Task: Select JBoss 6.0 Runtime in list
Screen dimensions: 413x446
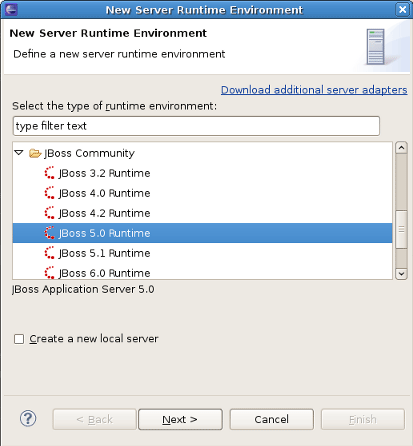Action: click(104, 273)
